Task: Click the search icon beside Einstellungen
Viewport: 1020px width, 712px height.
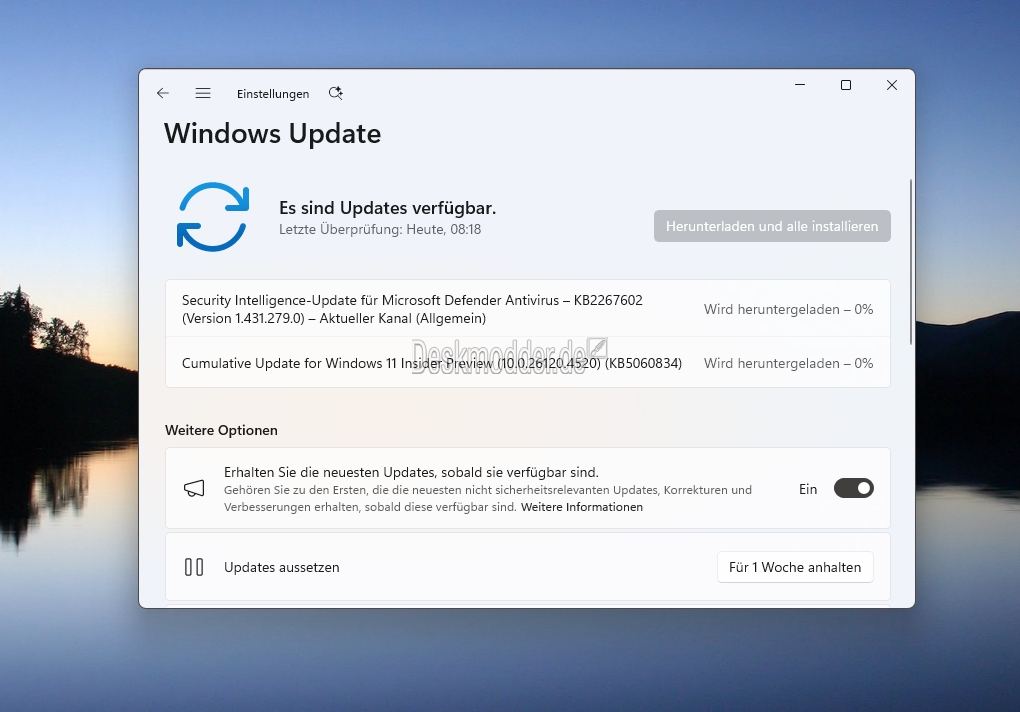Action: tap(336, 93)
